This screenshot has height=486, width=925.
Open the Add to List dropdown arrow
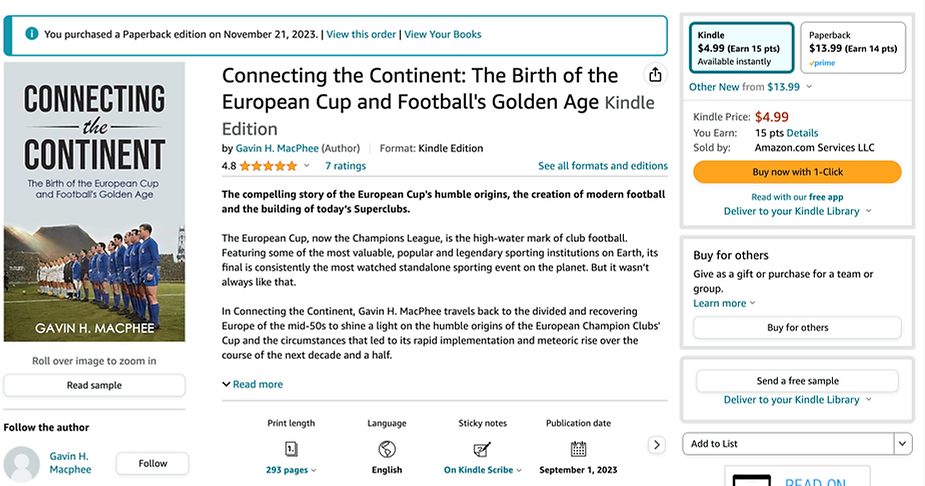pyautogui.click(x=903, y=443)
